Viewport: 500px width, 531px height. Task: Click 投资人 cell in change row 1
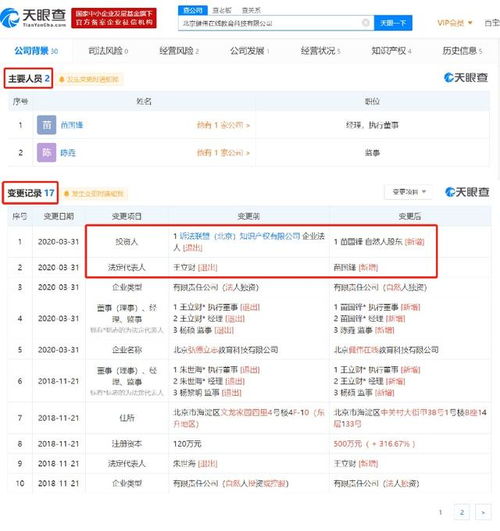pos(127,242)
